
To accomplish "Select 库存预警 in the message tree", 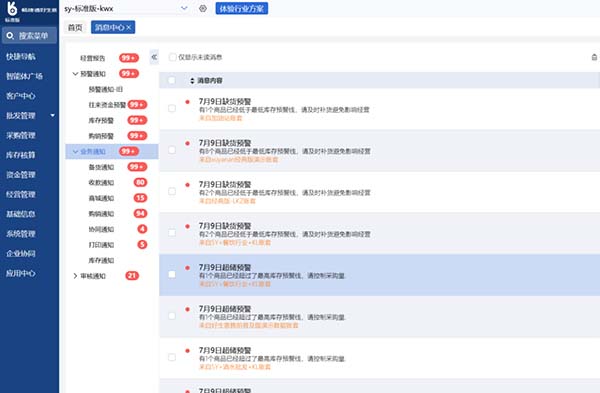I will pos(101,121).
